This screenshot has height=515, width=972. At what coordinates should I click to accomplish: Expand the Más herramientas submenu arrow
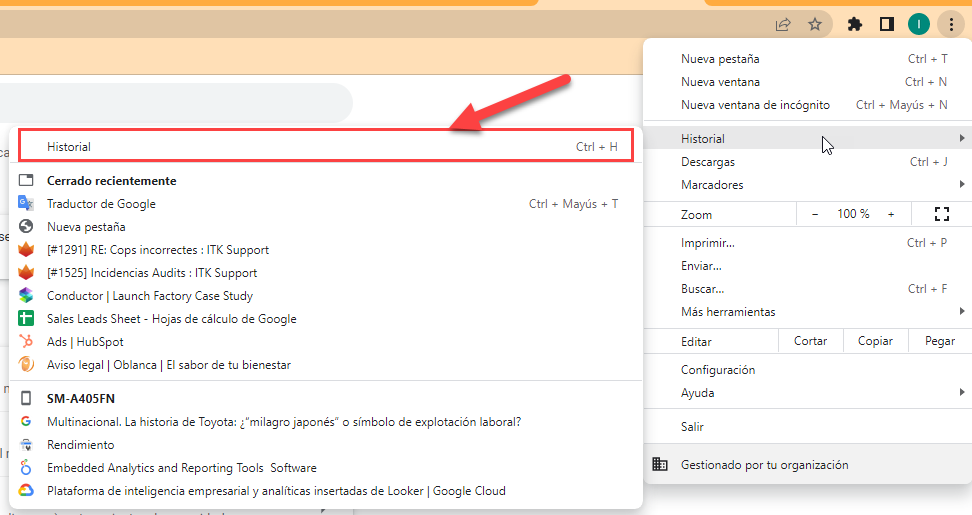961,310
